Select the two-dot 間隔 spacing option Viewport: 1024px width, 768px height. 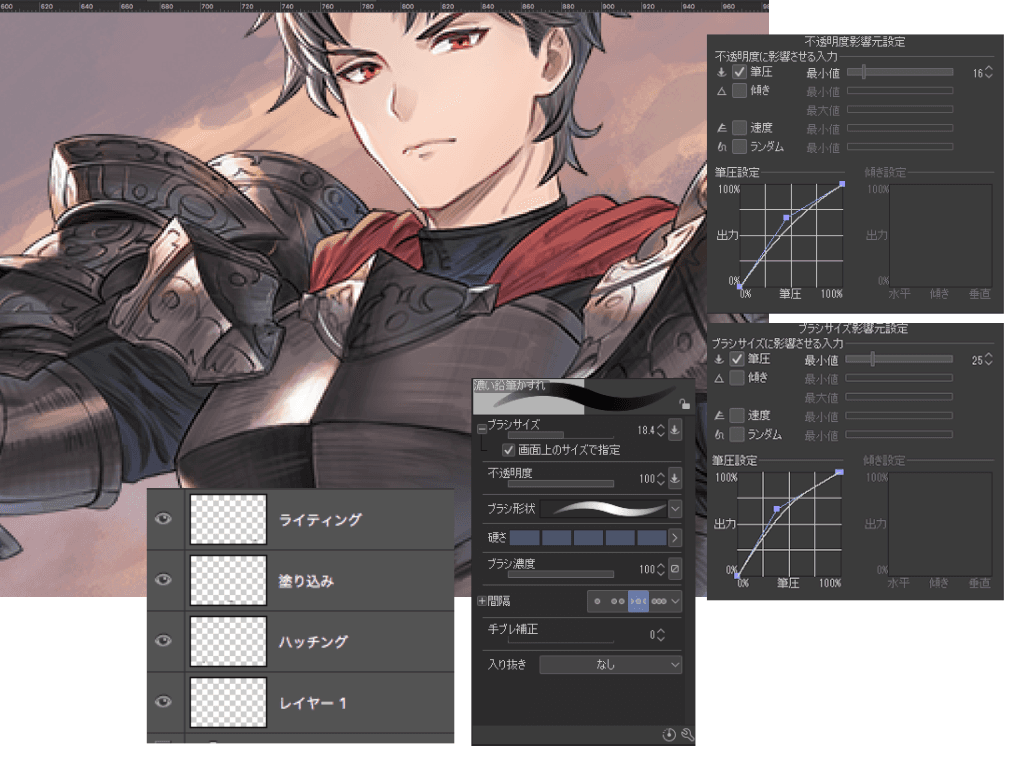click(x=618, y=601)
